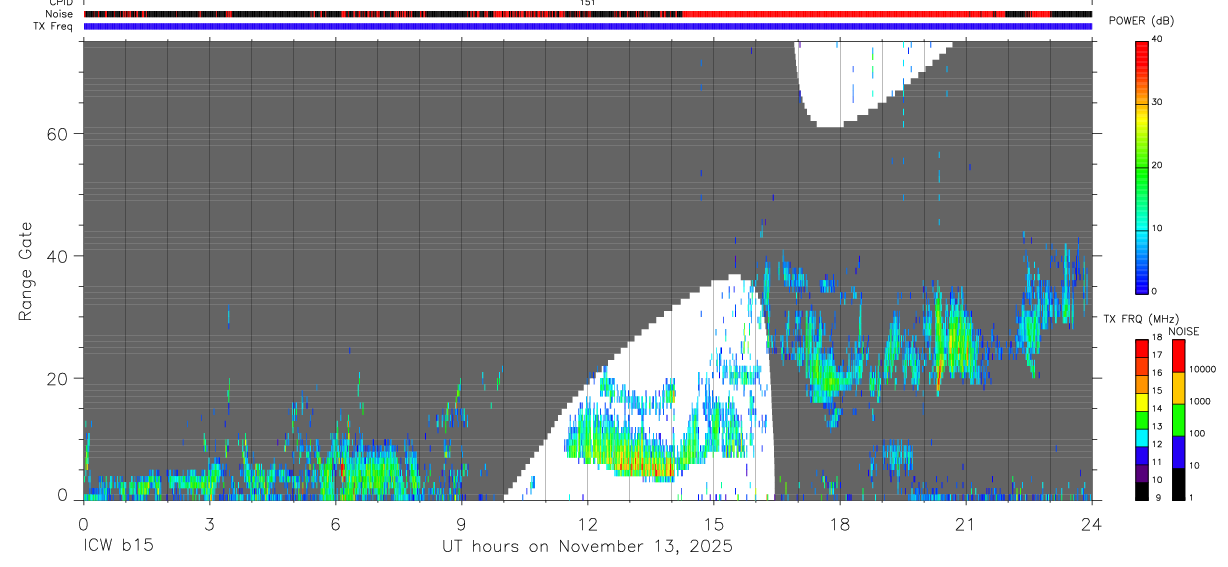Click the "TX Freq" row label at top left
Viewport: 1228px width, 567px height.
[x=54, y=26]
